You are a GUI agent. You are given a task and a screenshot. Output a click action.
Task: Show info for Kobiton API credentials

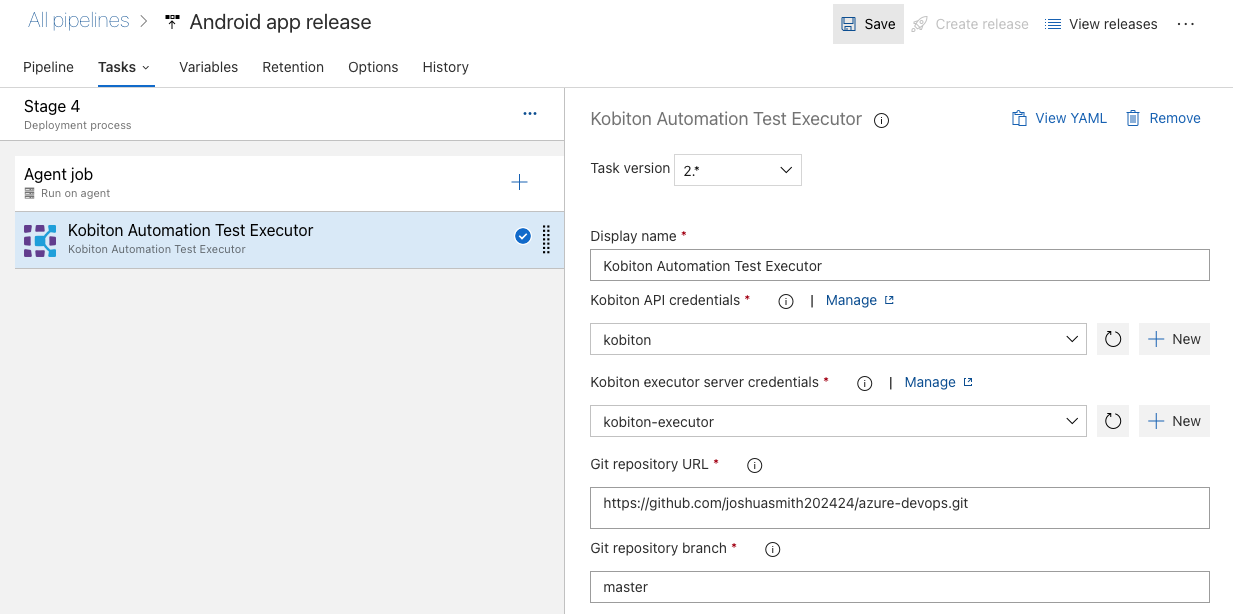coord(786,301)
